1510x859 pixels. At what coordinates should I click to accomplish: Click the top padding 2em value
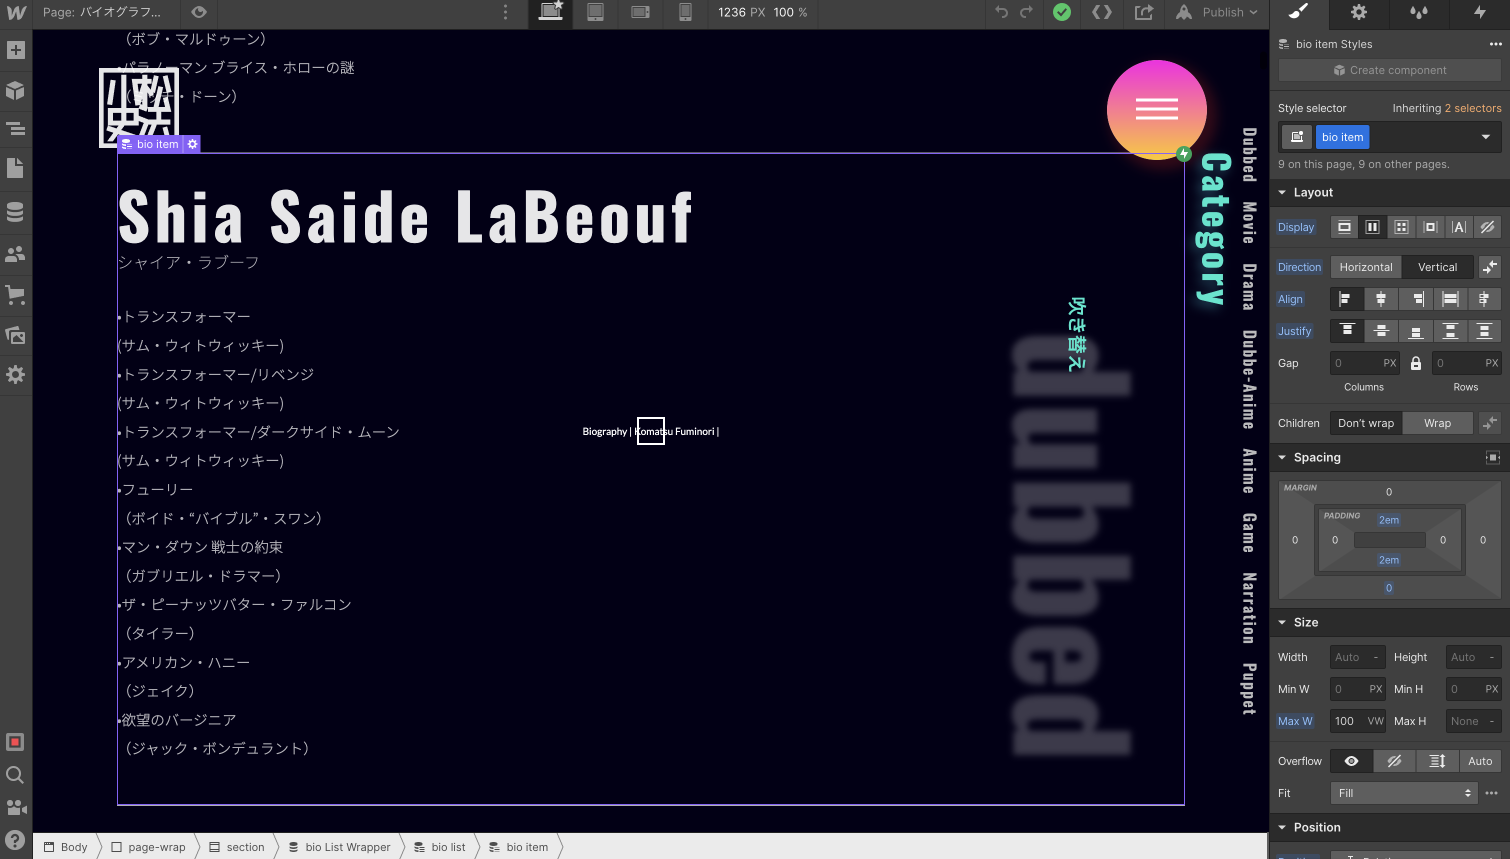click(1389, 520)
